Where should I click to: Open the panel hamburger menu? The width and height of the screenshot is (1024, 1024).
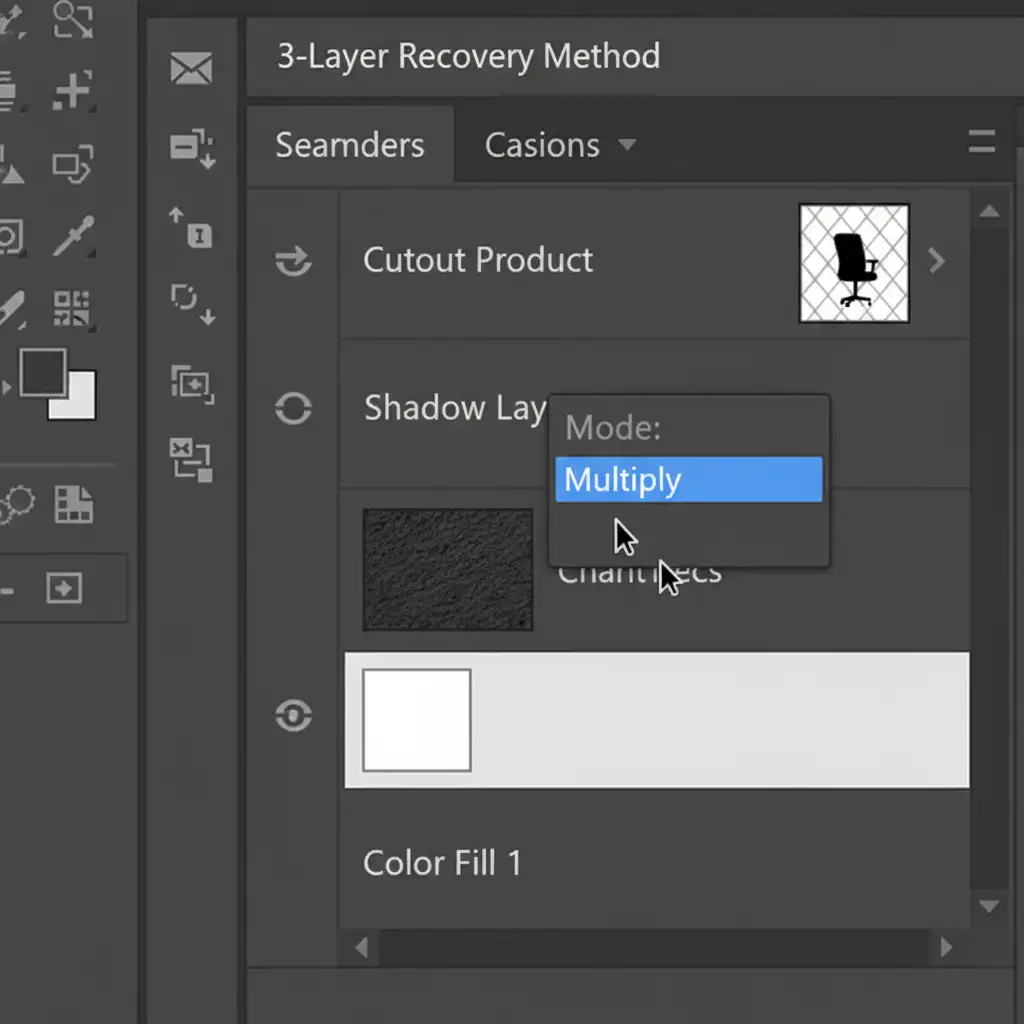click(981, 143)
